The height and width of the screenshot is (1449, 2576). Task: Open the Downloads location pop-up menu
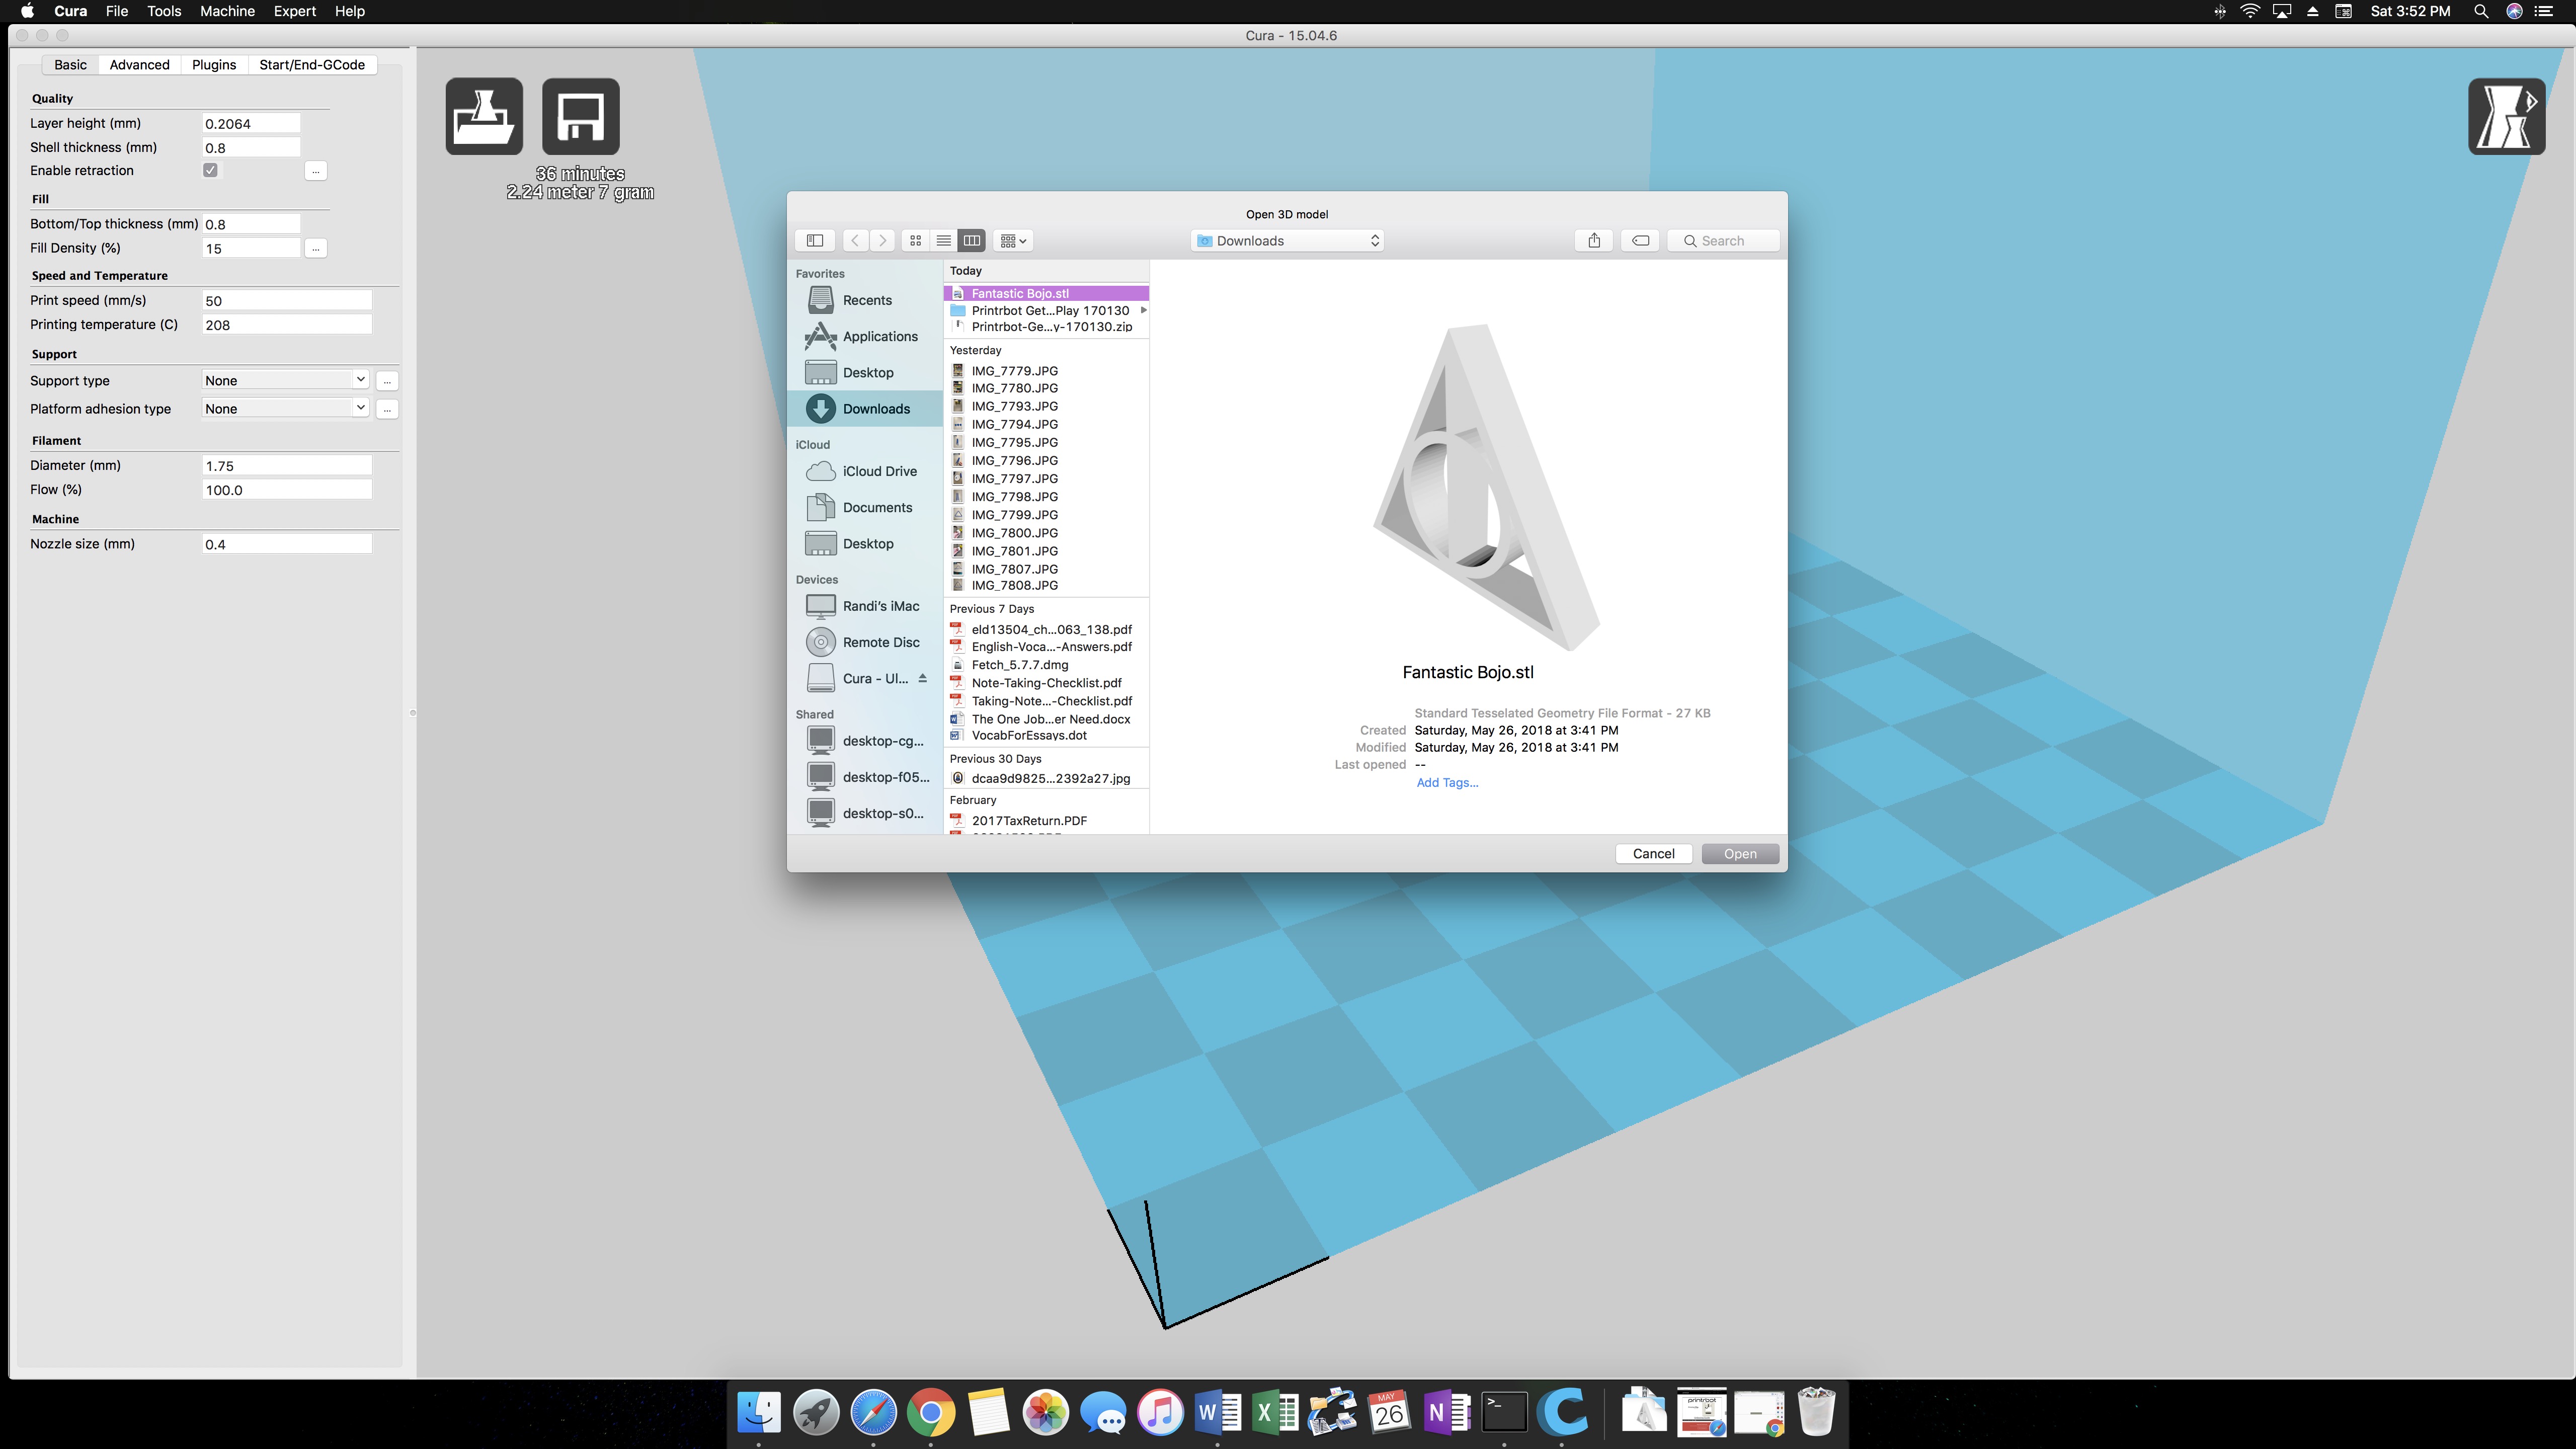click(1288, 241)
